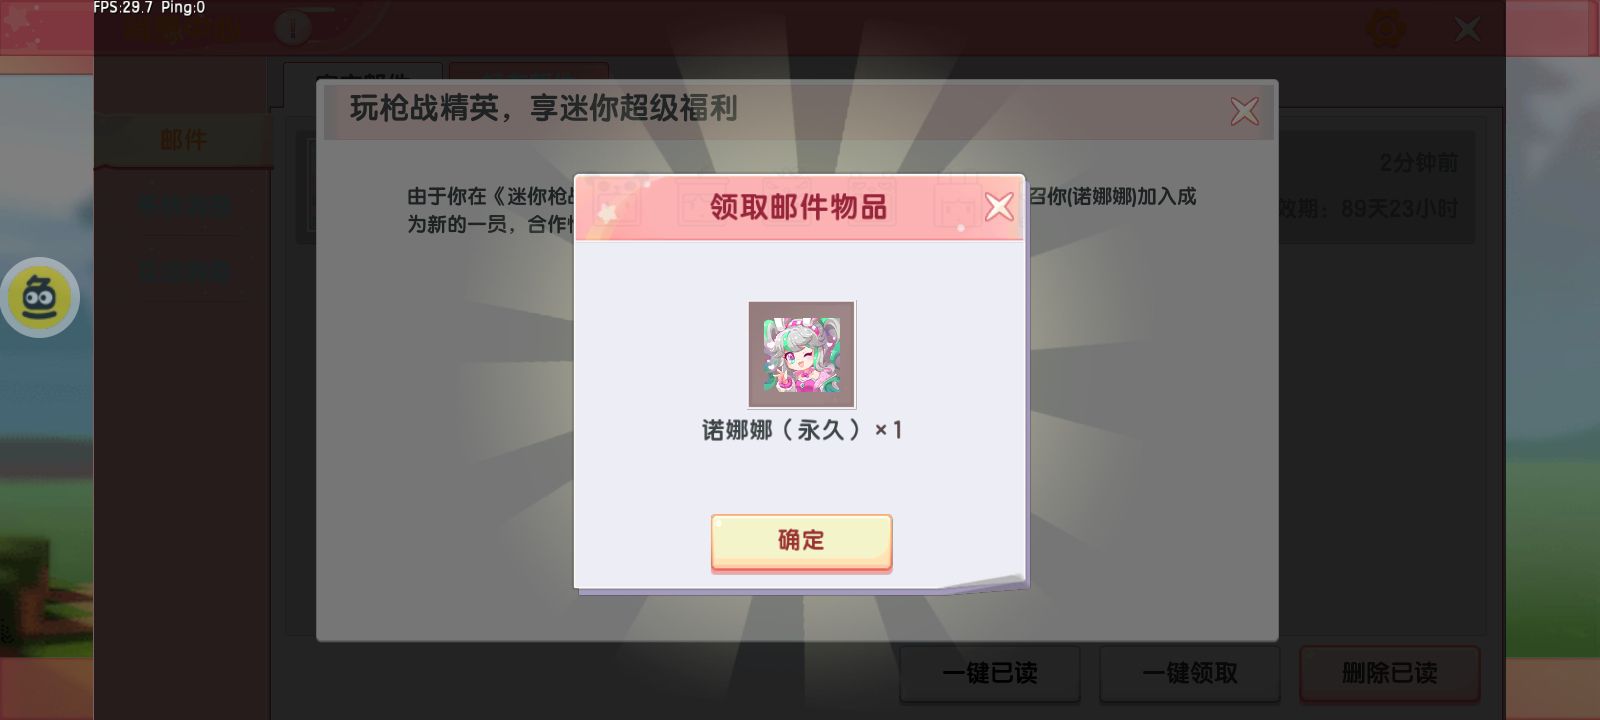Delete read mail with 删除已读
Image resolution: width=1600 pixels, height=720 pixels.
[x=1390, y=673]
